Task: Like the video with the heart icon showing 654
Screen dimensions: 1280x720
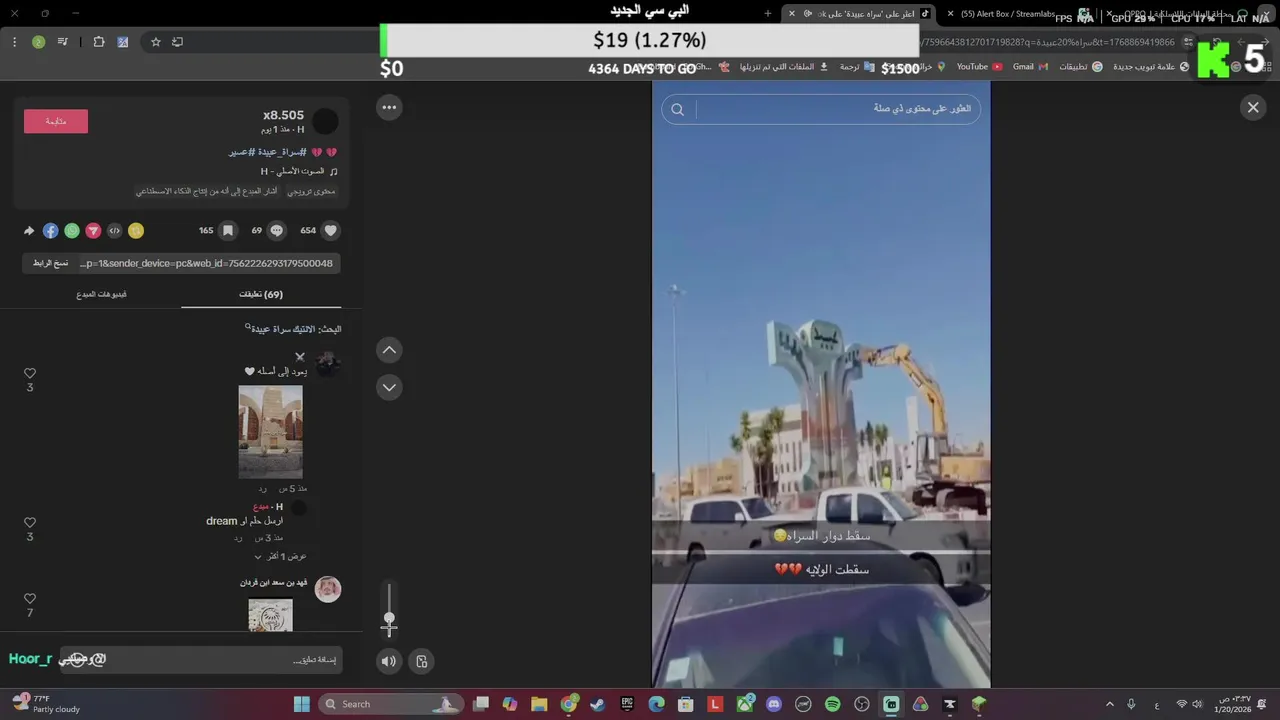Action: point(331,230)
